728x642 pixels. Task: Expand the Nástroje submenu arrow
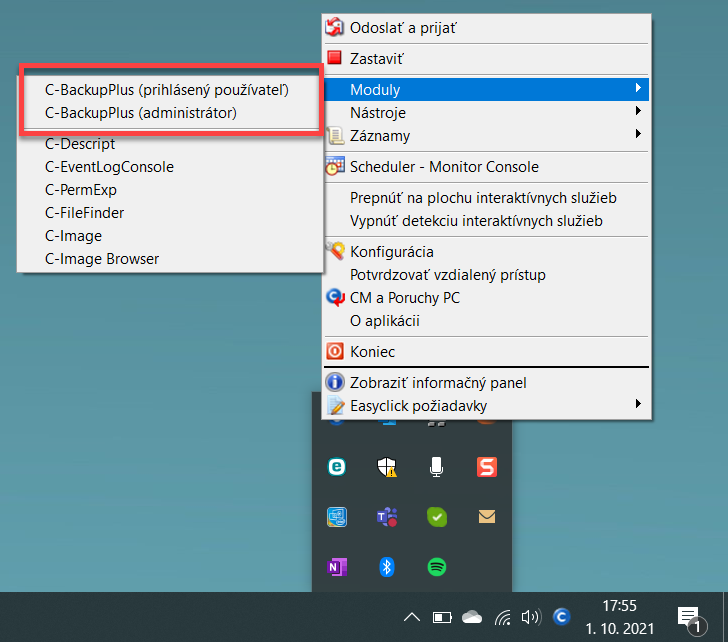point(638,111)
